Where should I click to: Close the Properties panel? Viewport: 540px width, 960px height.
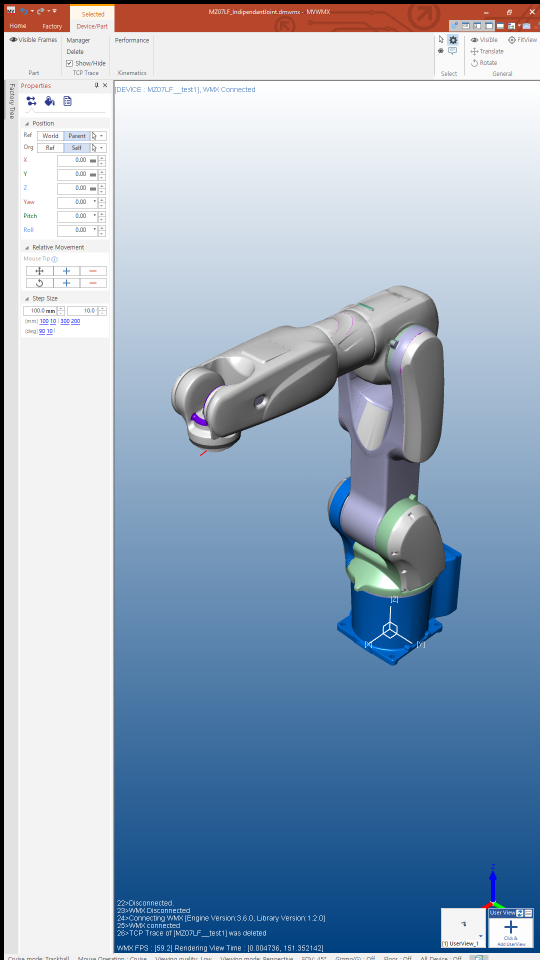tap(105, 86)
